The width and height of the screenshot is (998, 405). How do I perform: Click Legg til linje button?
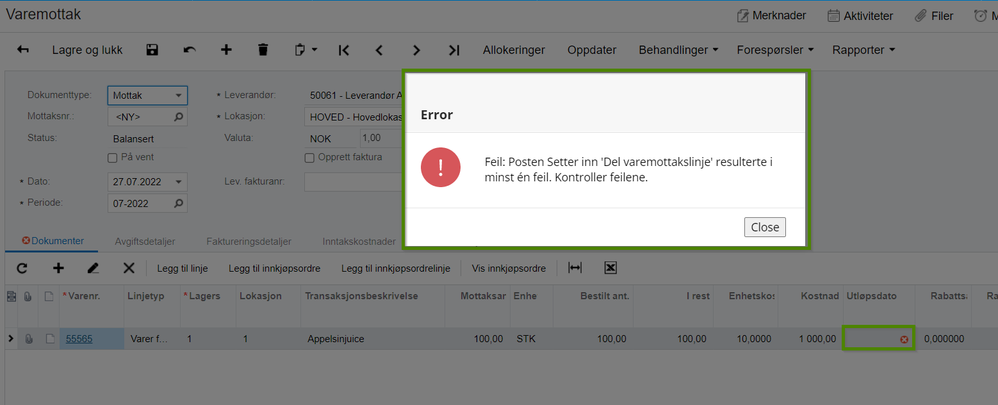pyautogui.click(x=183, y=269)
